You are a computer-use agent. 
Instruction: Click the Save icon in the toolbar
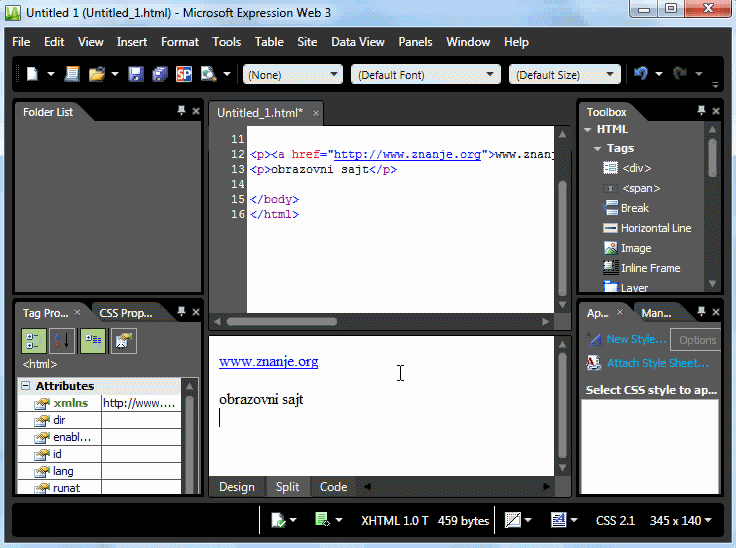pyautogui.click(x=135, y=74)
